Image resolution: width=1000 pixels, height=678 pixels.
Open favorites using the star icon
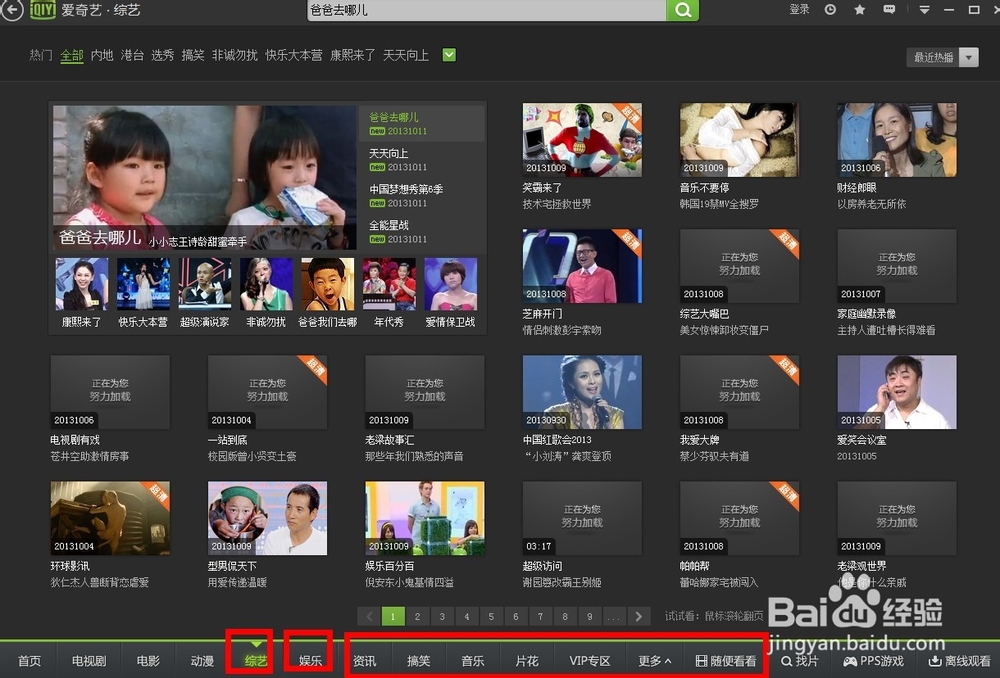tap(858, 10)
